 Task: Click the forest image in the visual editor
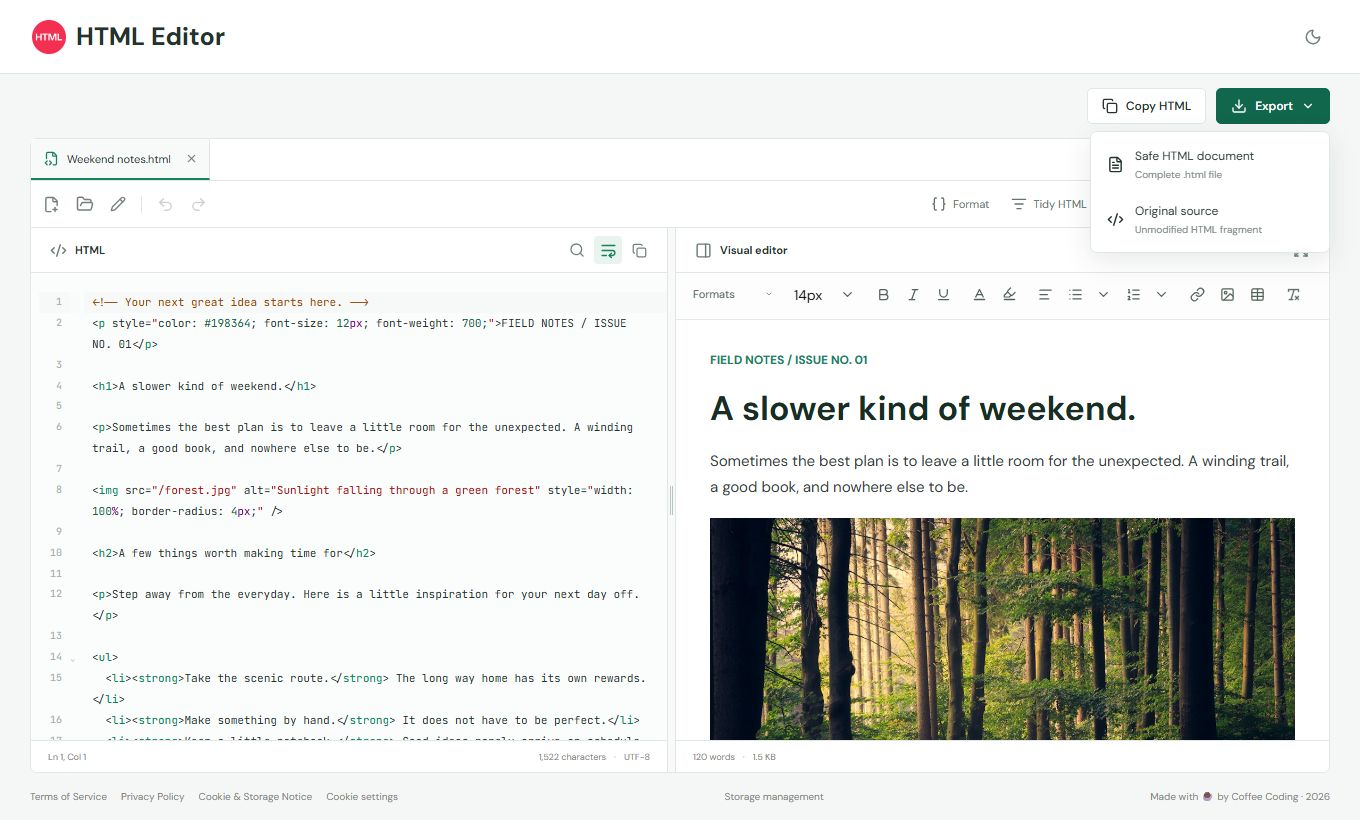coord(1002,629)
